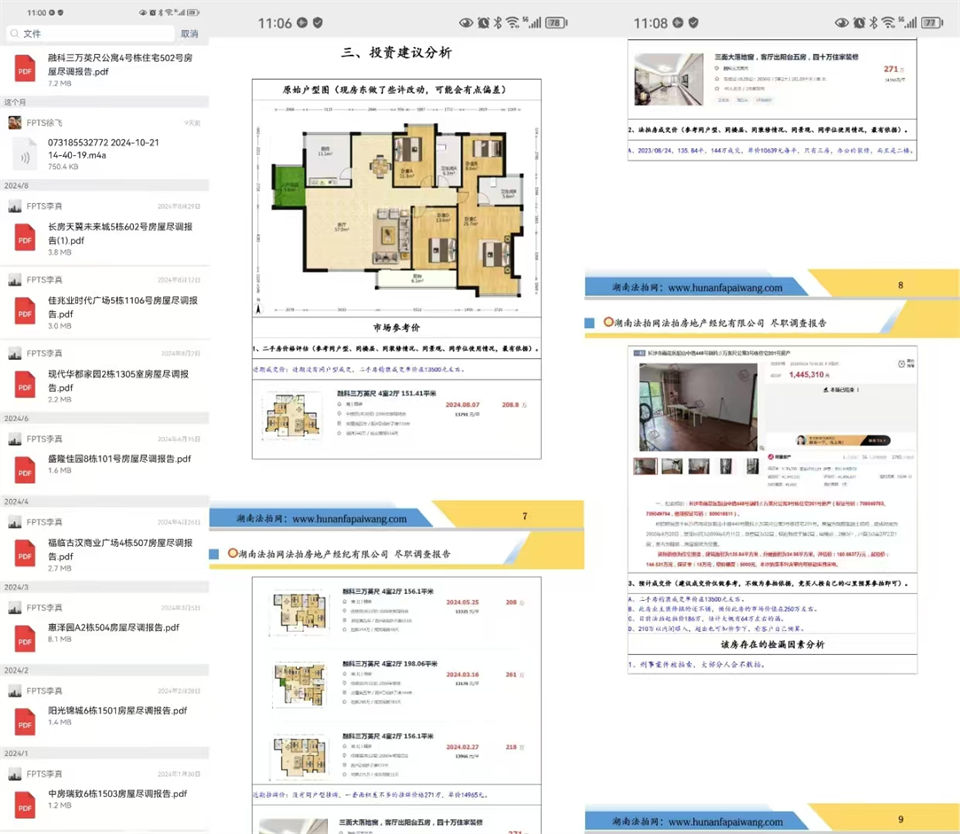The height and width of the screenshot is (834, 960).
Task: Tap the 取消 cancel button
Action: [x=188, y=33]
